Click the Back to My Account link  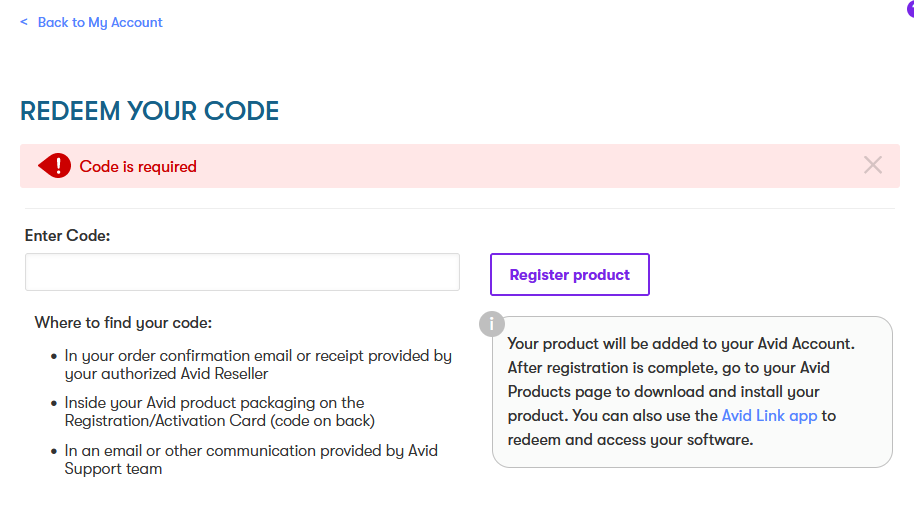(x=100, y=22)
